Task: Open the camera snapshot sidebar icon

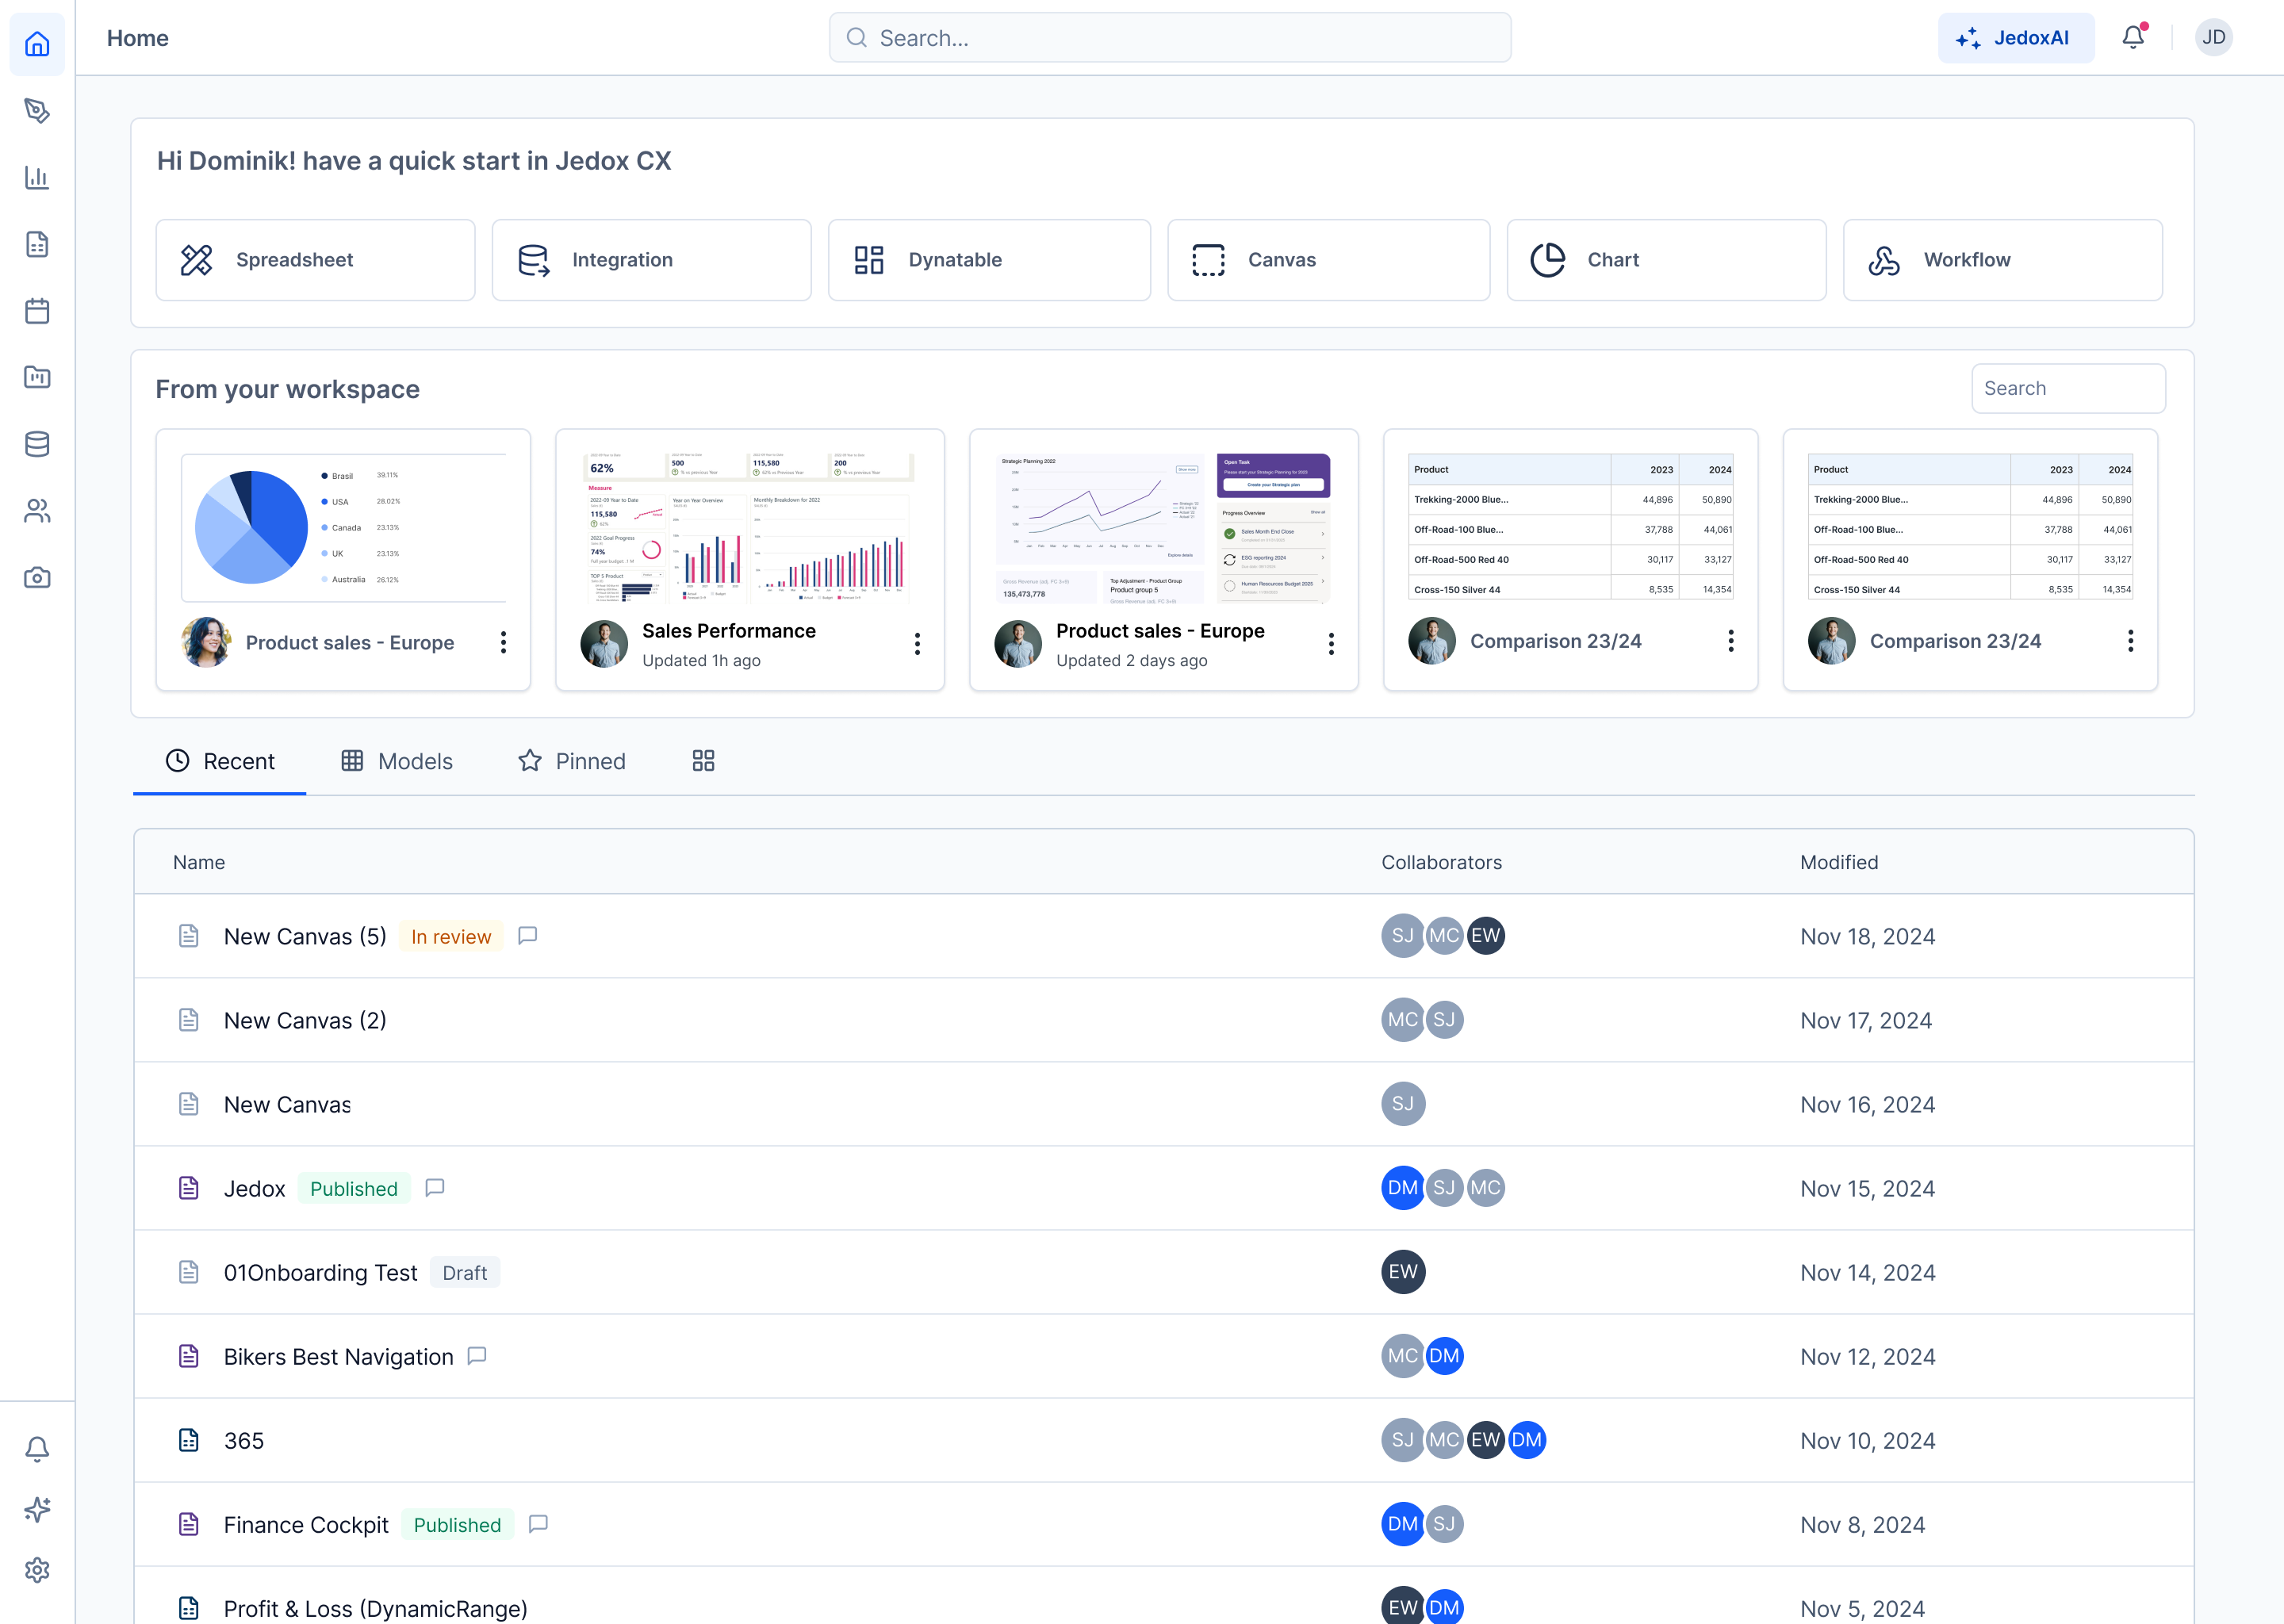Action: click(x=37, y=578)
